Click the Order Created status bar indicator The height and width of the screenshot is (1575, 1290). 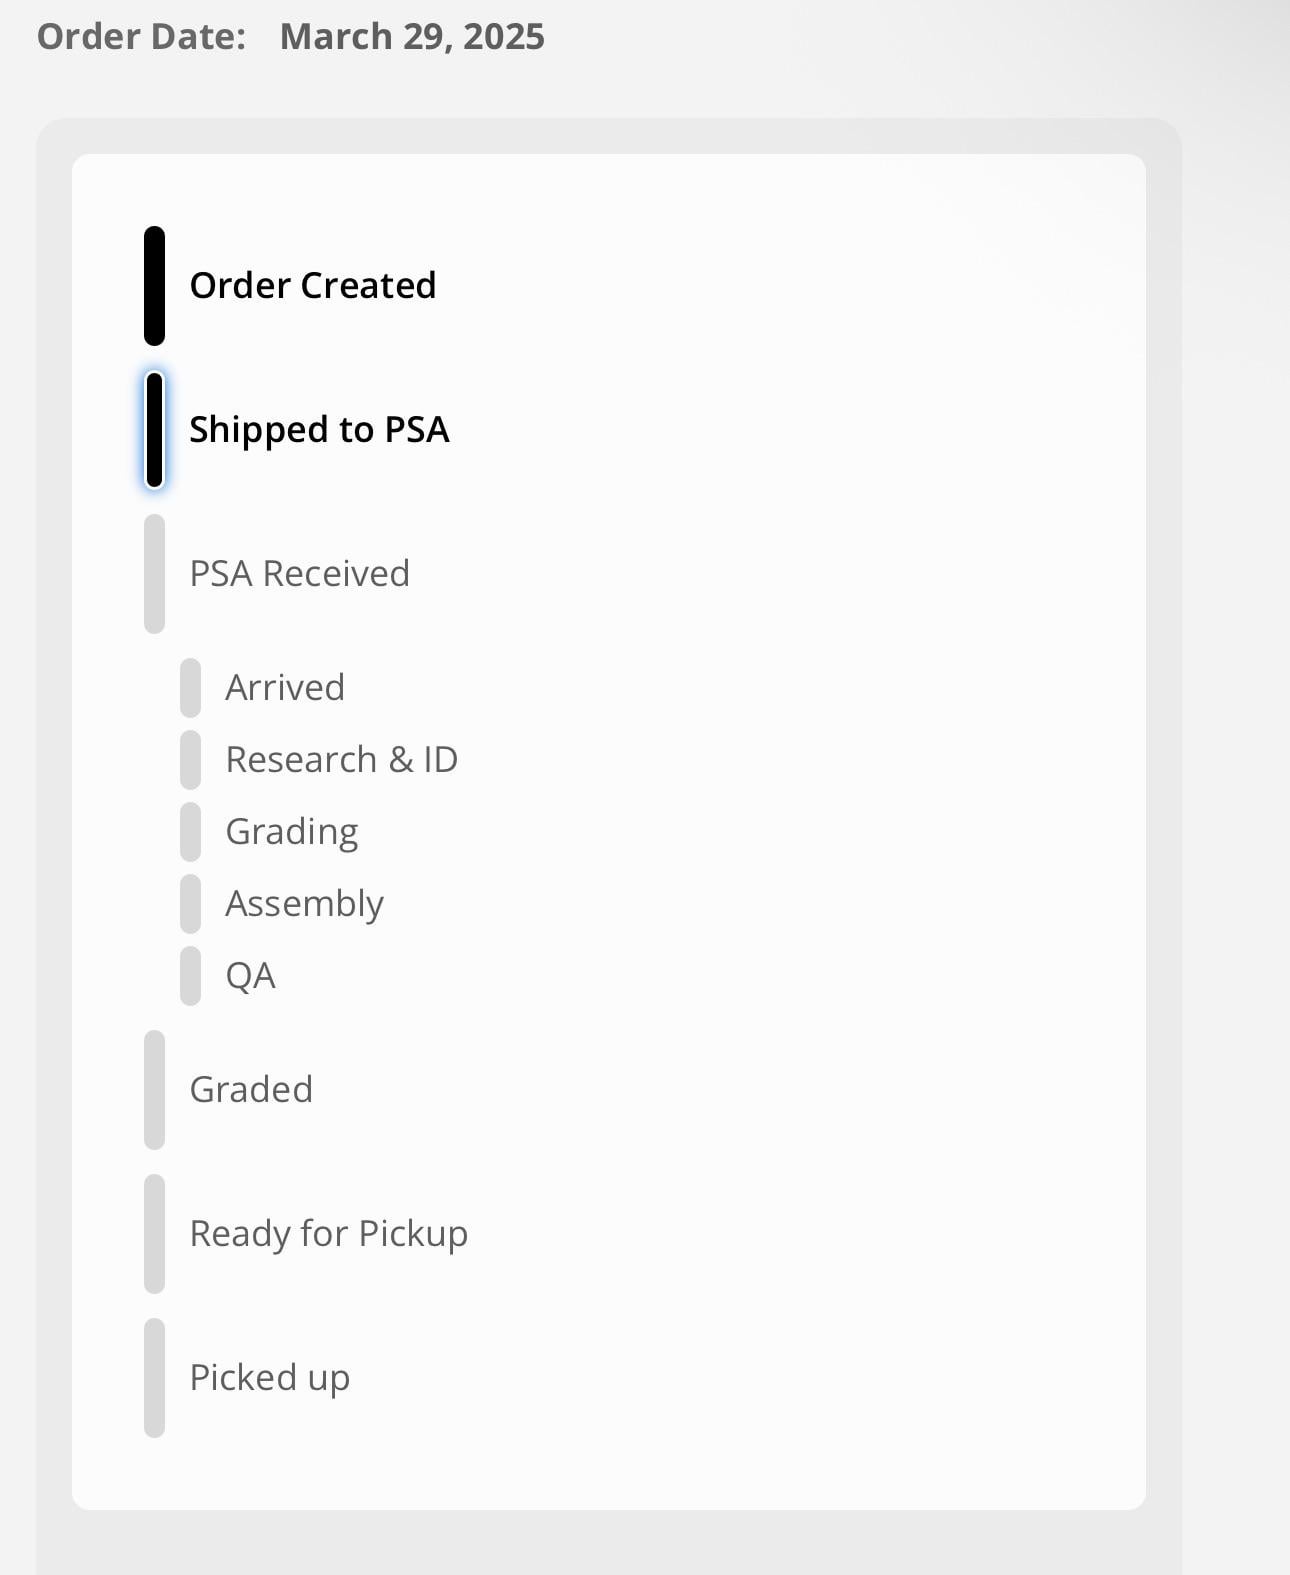154,286
